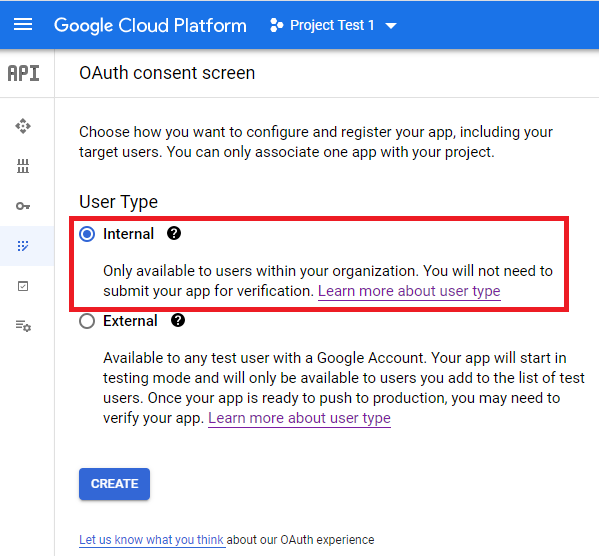Open the Dashboard sidebar icon
Viewport: 599px width, 556px height.
23,126
